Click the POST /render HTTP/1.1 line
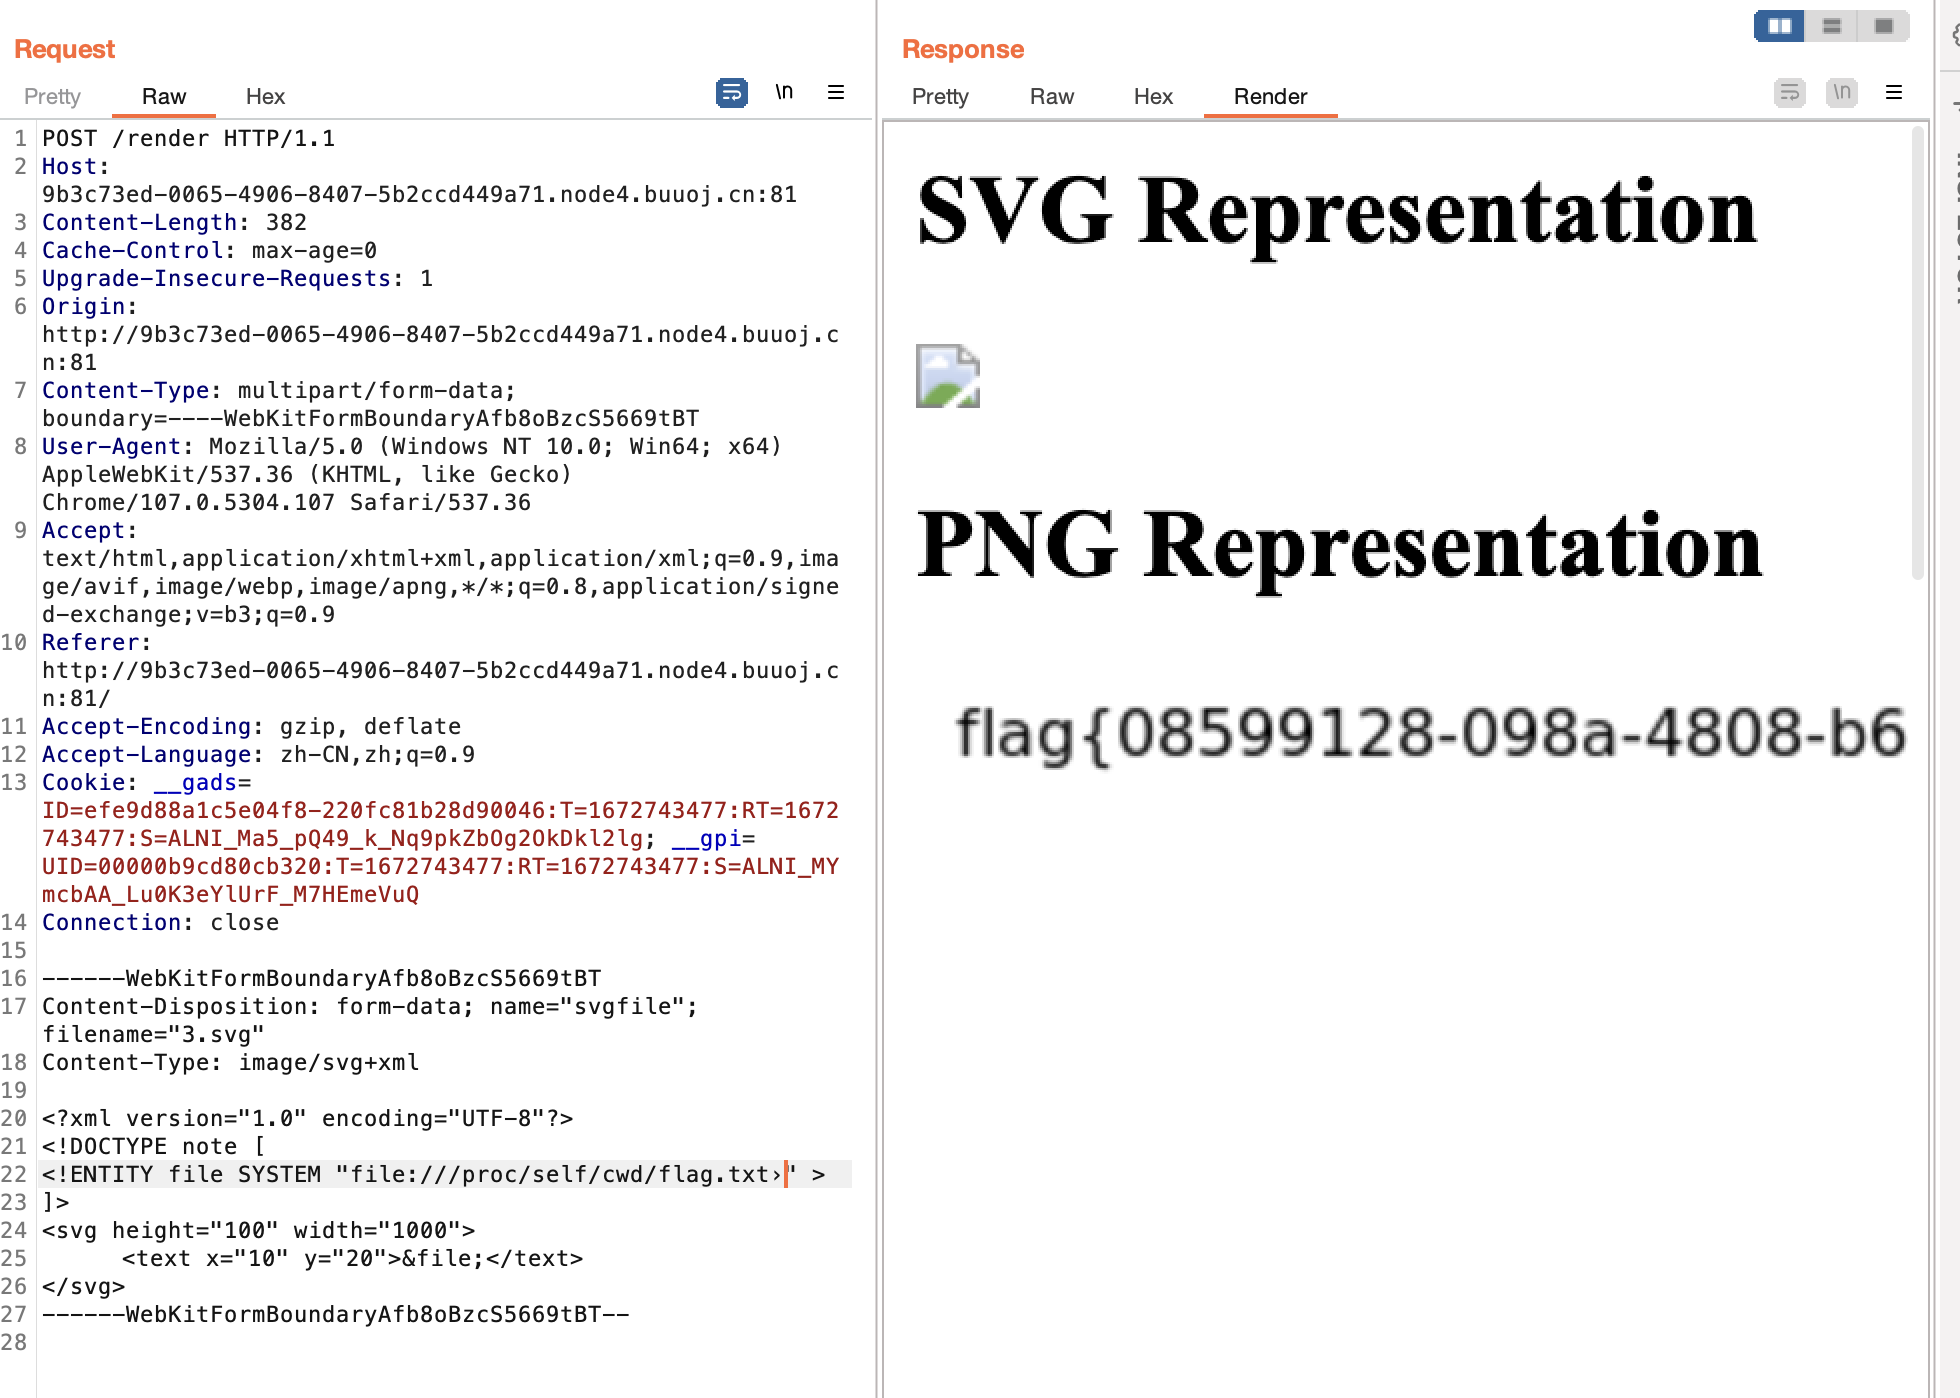The height and width of the screenshot is (1398, 1960). pos(188,138)
